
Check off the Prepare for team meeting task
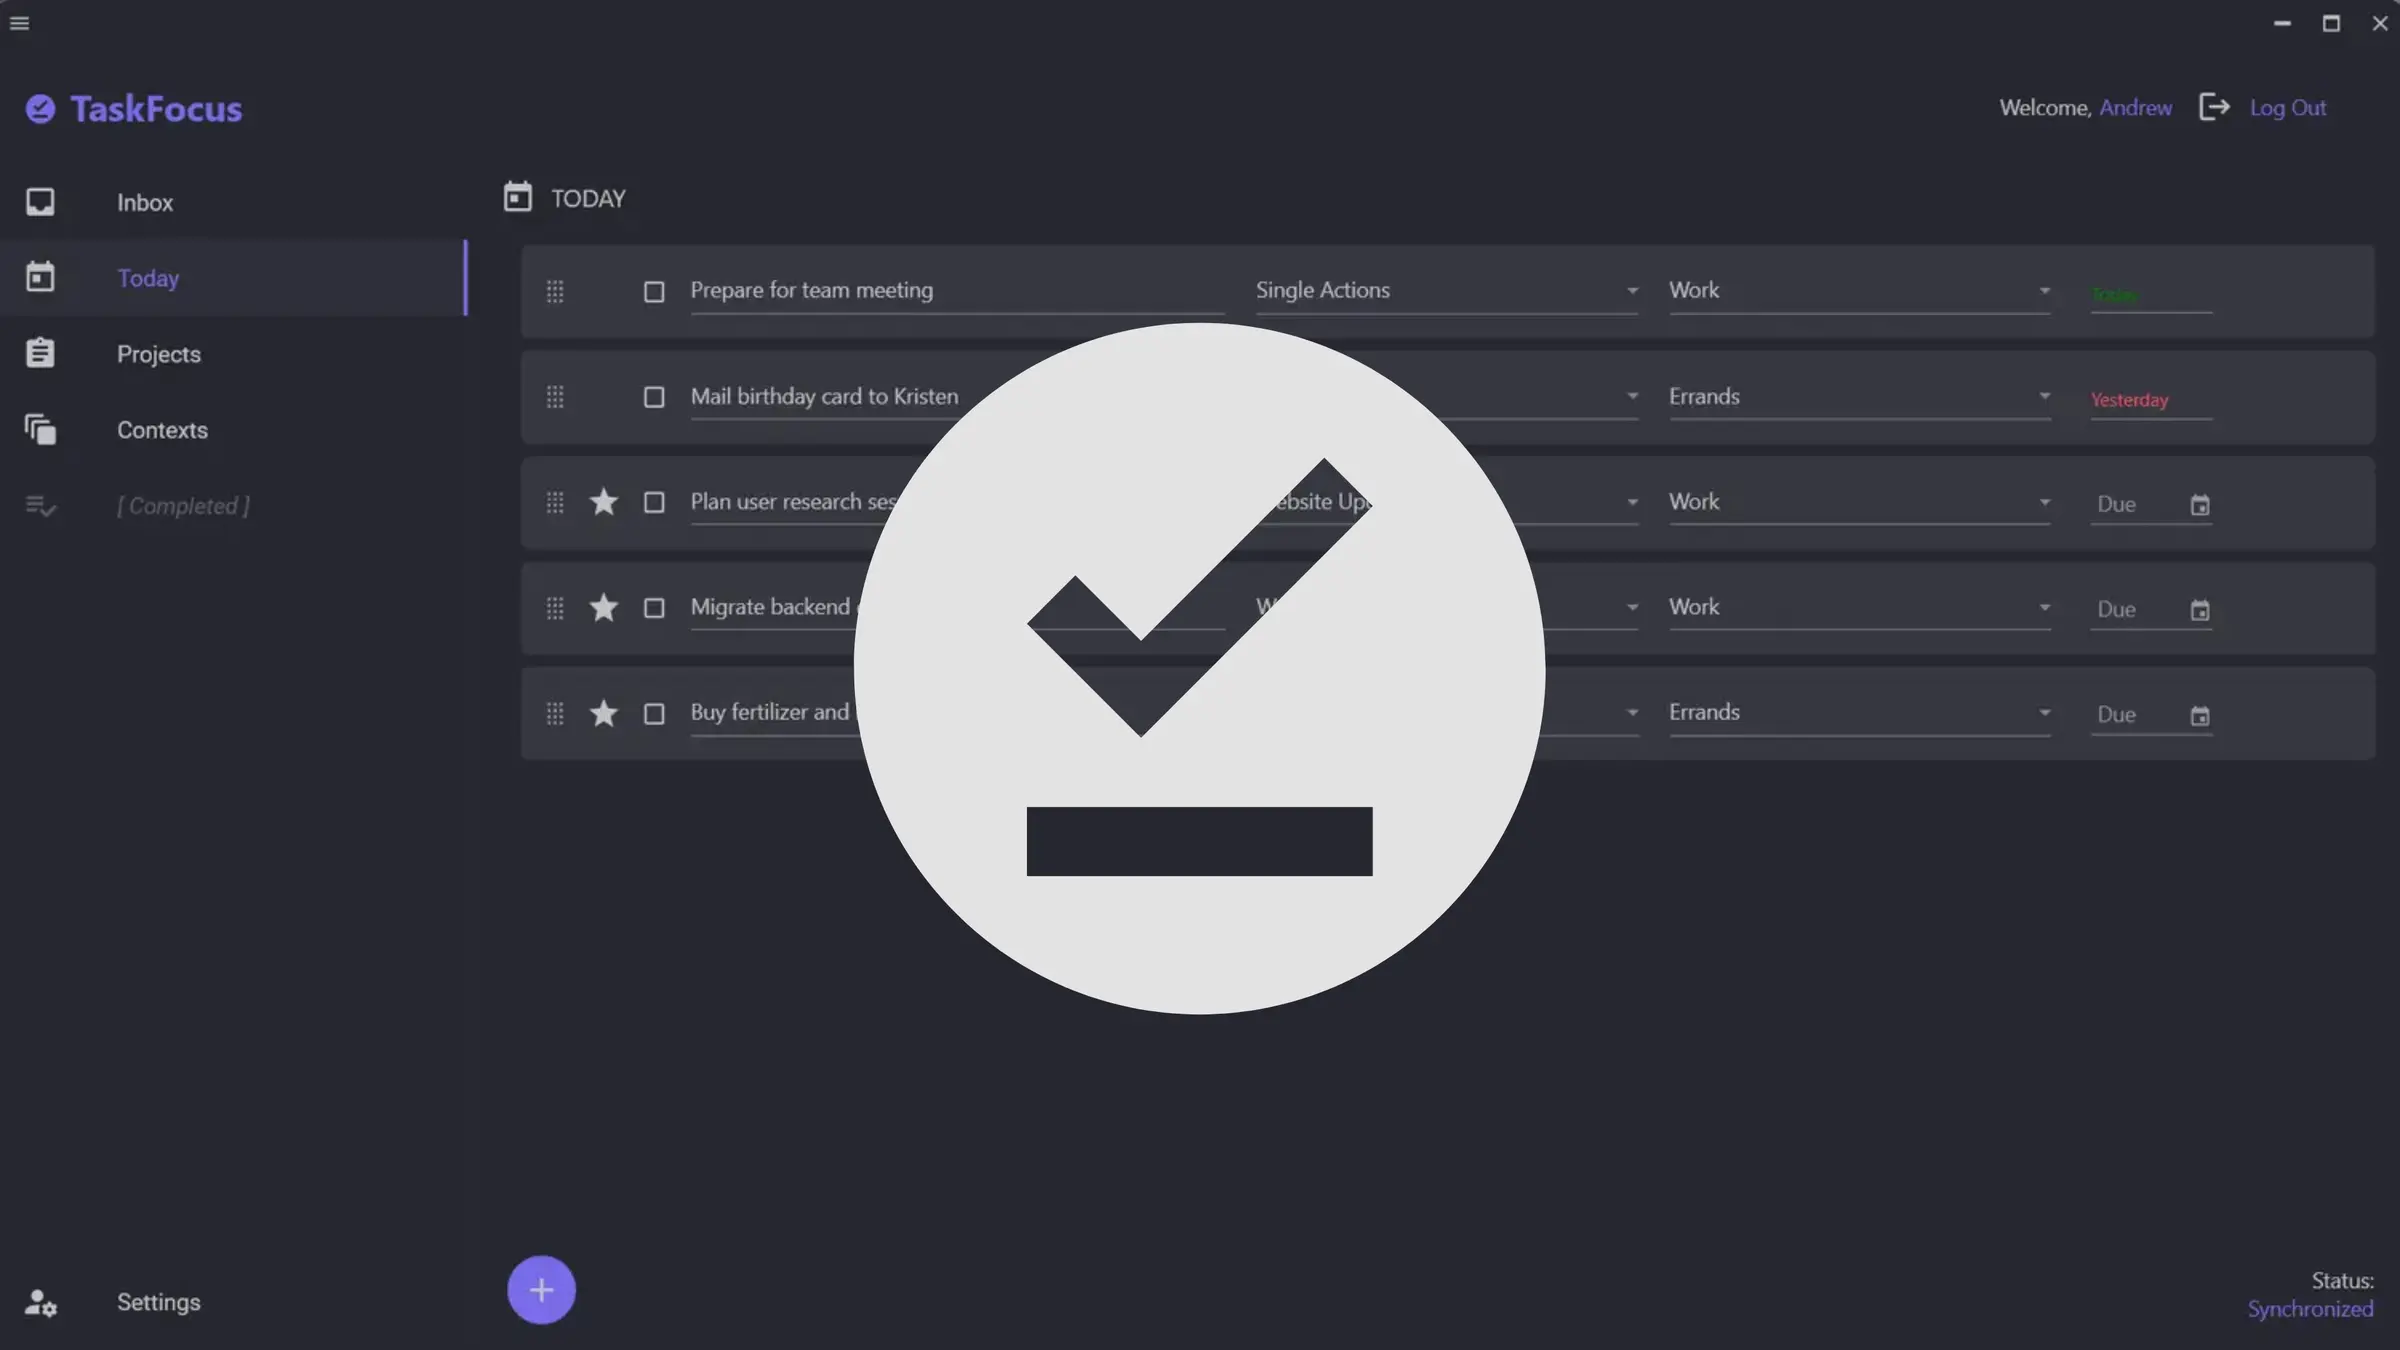click(654, 291)
